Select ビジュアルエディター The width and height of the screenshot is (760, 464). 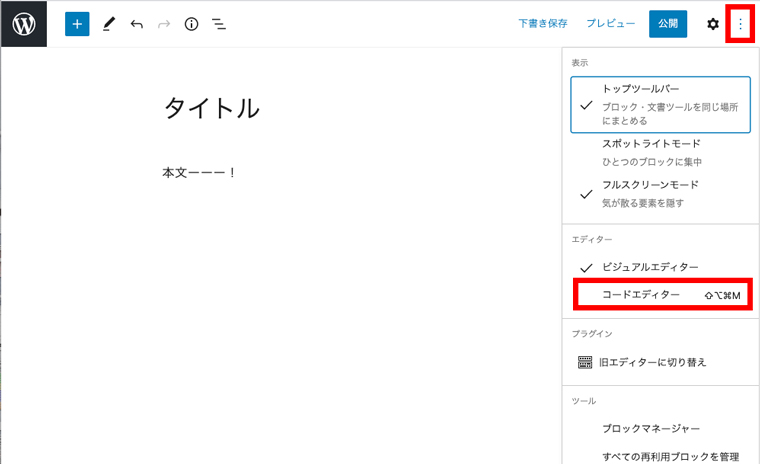661,267
